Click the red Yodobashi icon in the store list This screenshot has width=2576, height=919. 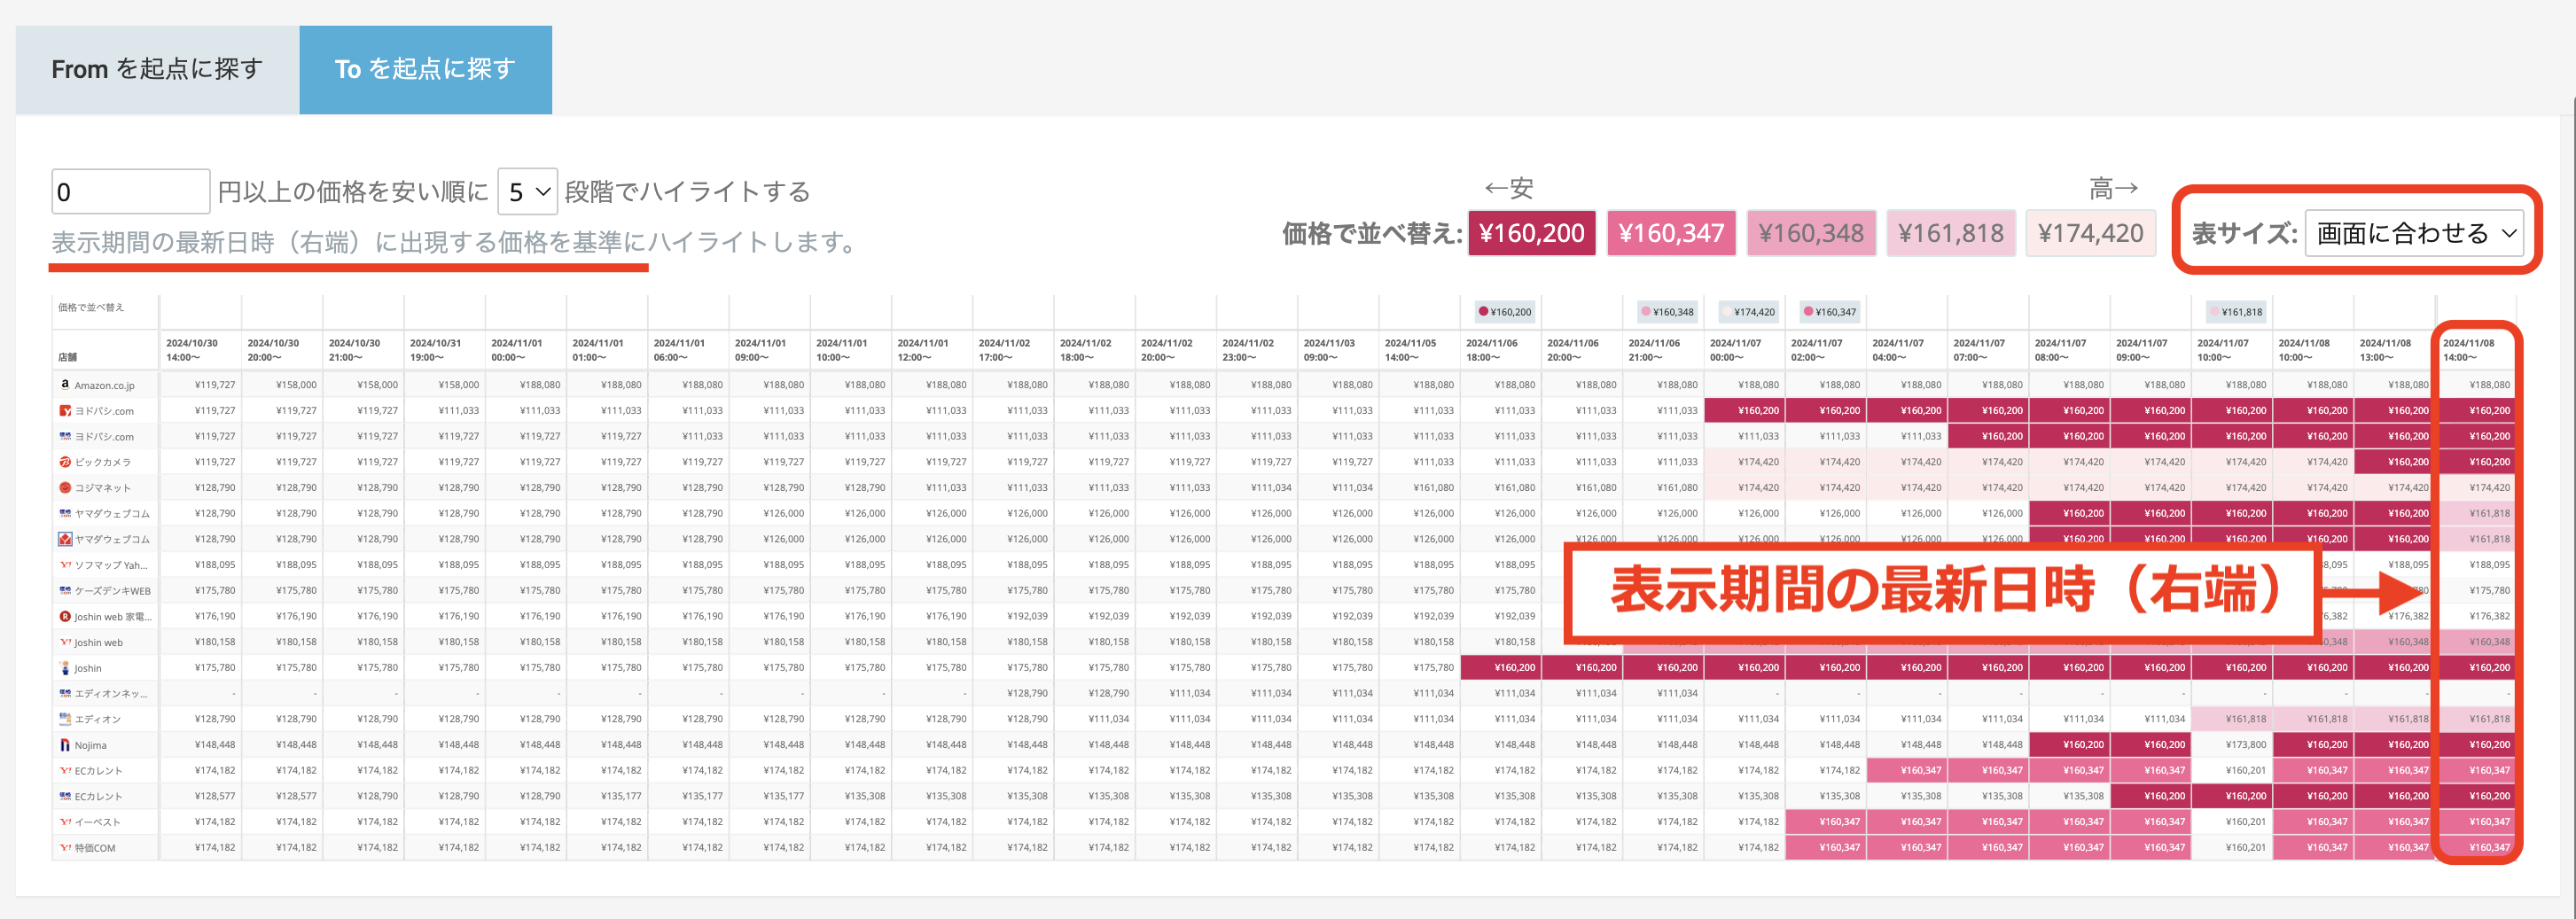pos(65,410)
